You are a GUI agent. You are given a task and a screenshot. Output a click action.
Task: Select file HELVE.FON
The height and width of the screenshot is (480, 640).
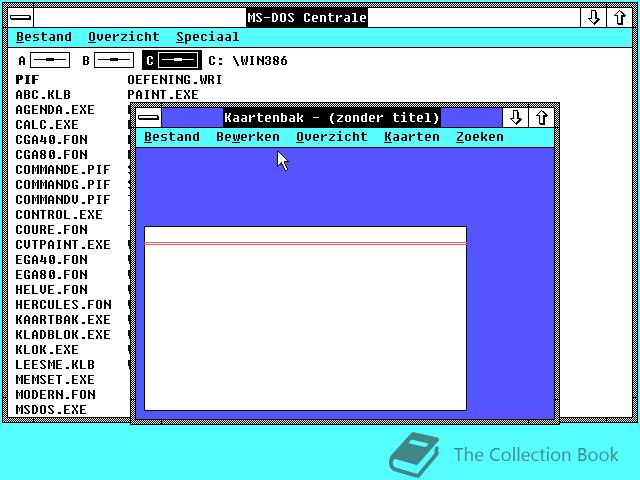[51, 290]
